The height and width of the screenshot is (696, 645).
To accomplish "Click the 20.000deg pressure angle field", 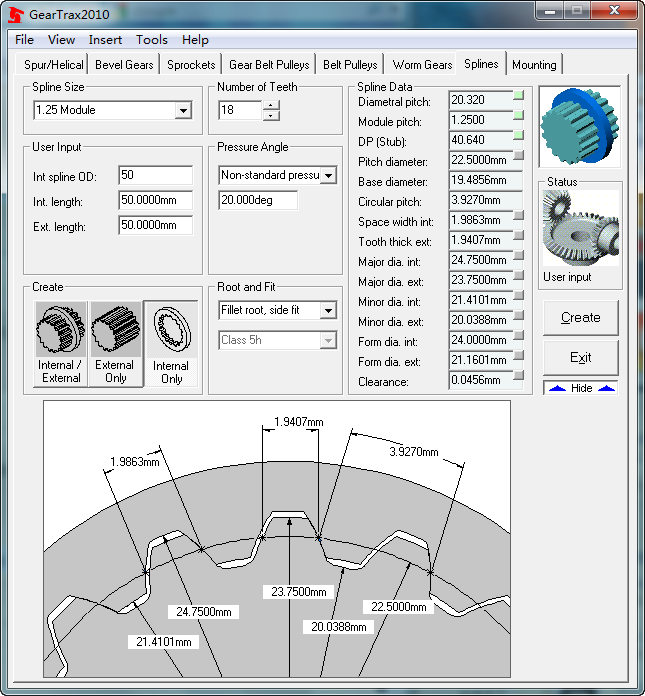I will click(258, 200).
